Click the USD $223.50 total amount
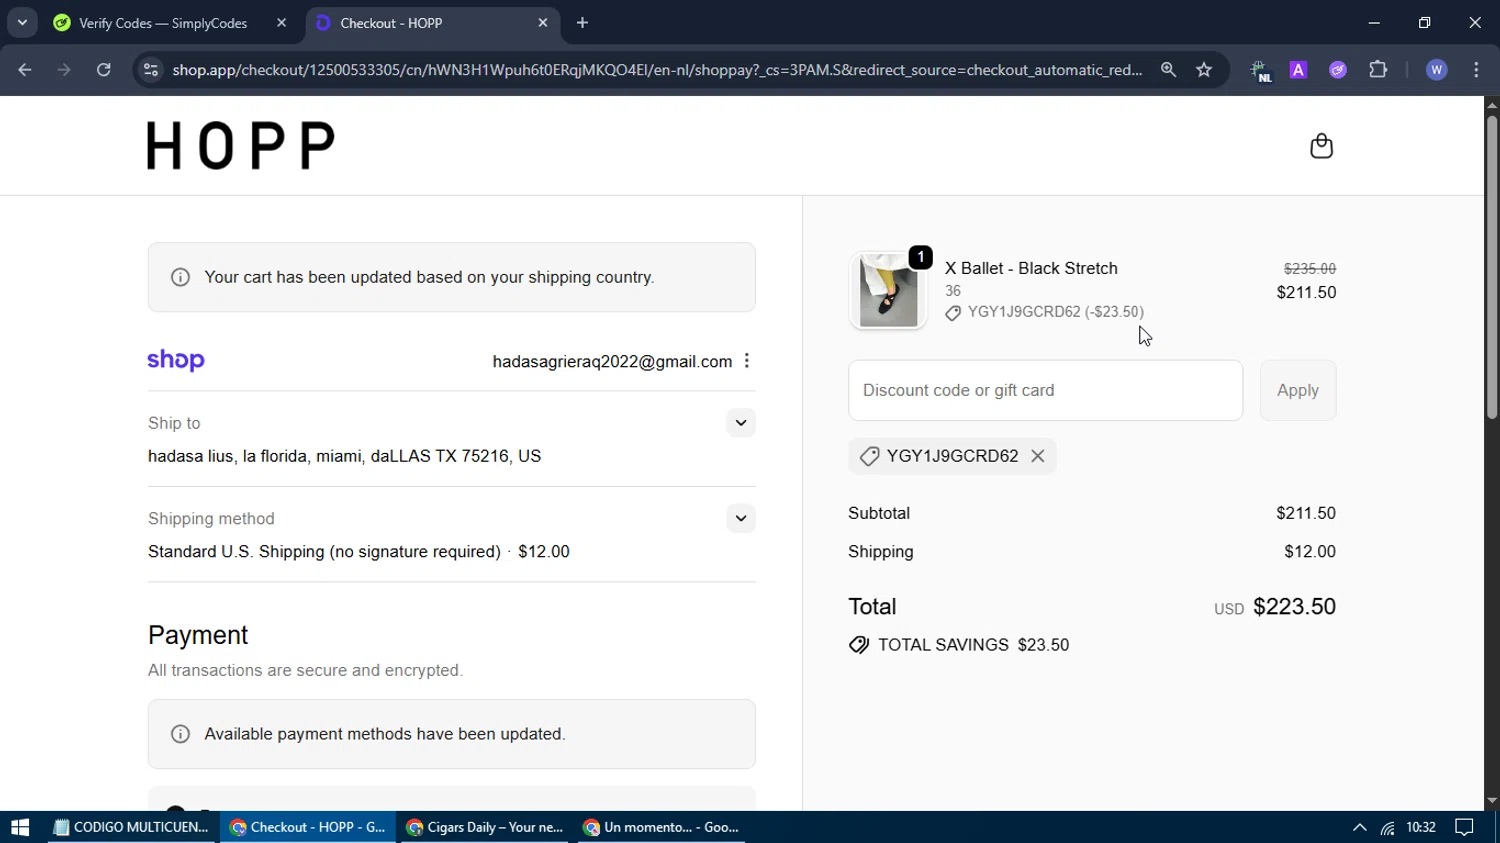 pos(1275,607)
